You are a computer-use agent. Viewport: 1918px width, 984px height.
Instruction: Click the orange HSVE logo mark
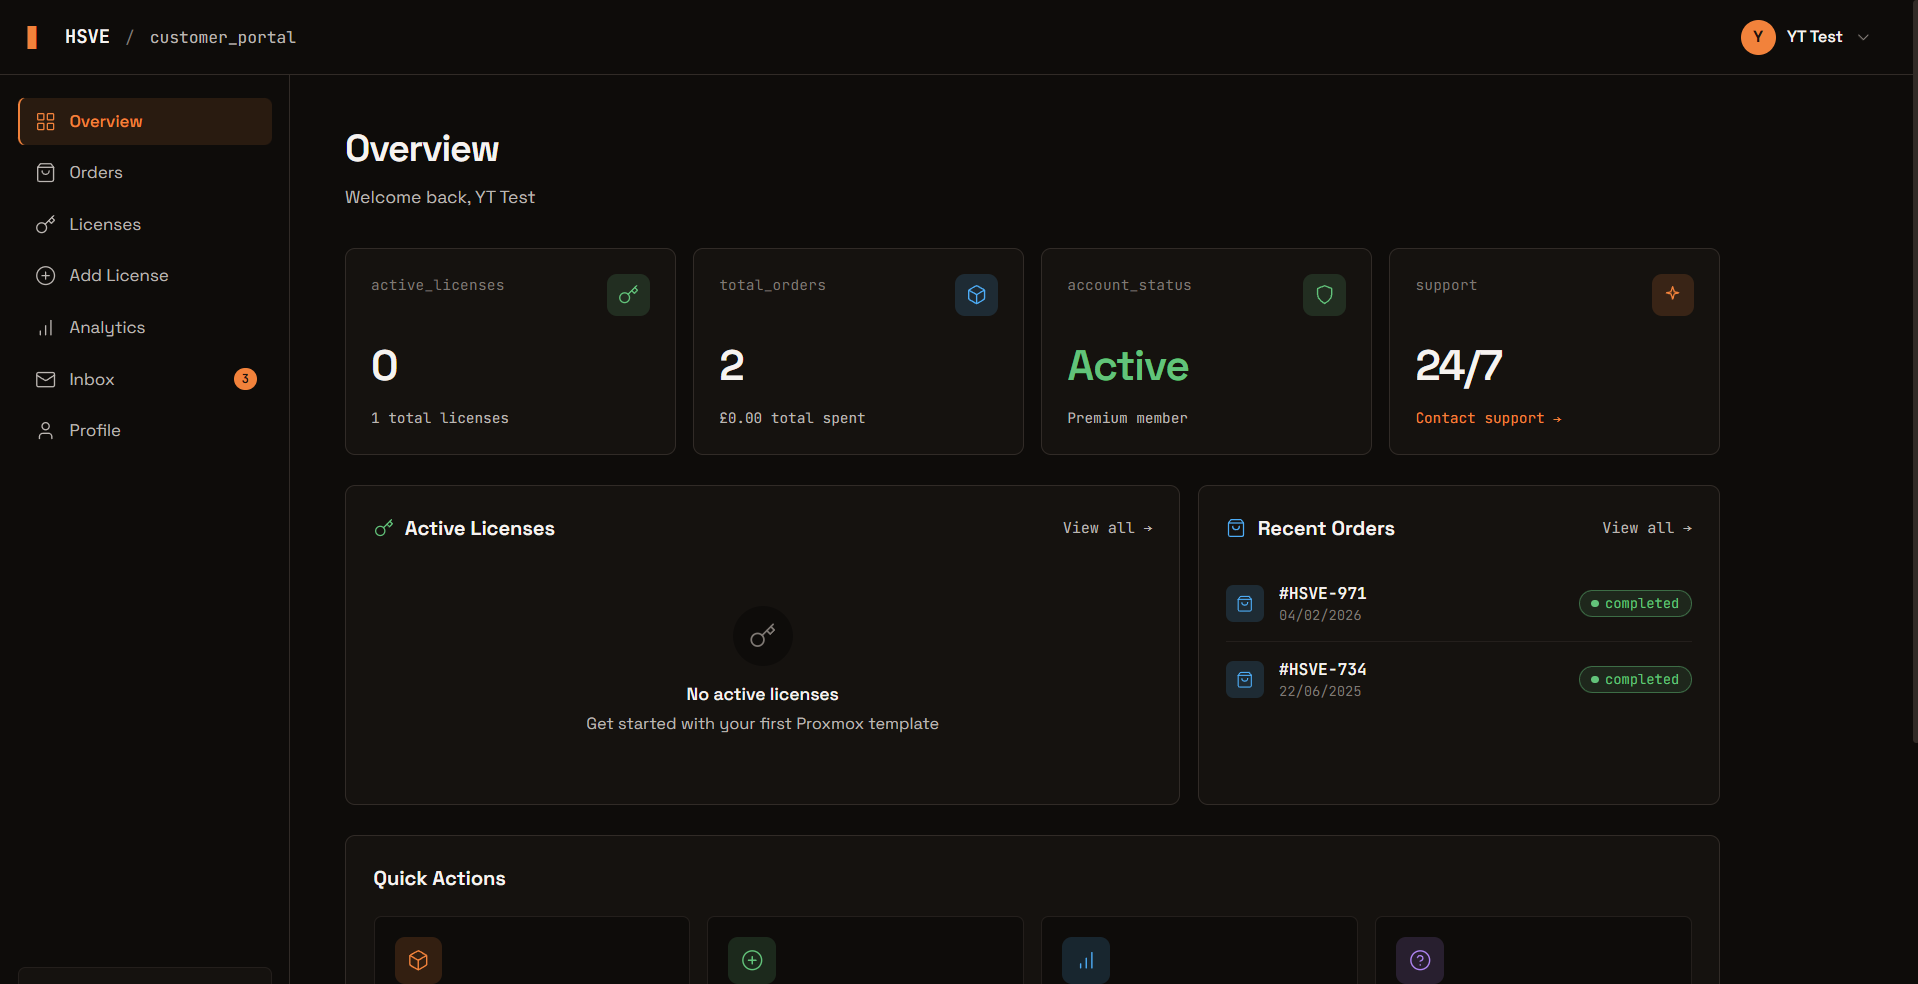point(32,37)
